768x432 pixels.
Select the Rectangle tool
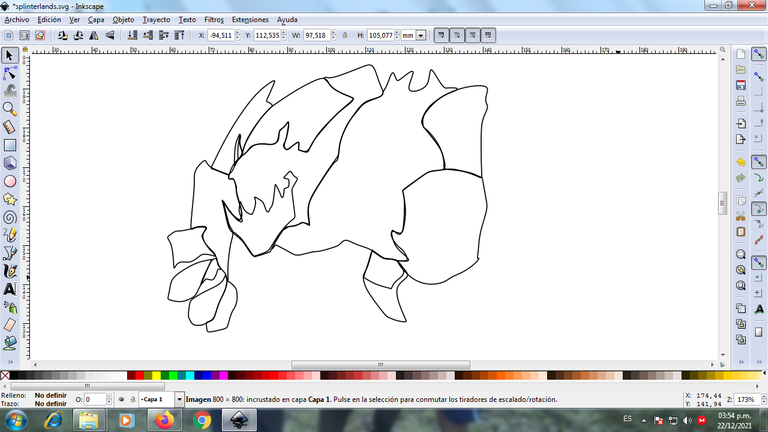9,145
